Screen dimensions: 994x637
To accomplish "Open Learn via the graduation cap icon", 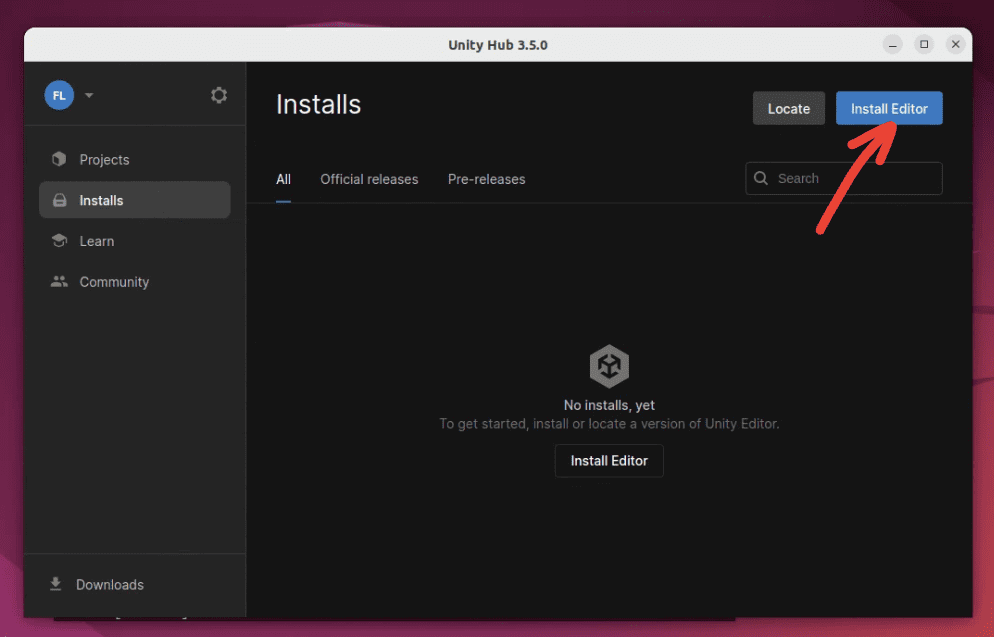I will click(59, 241).
